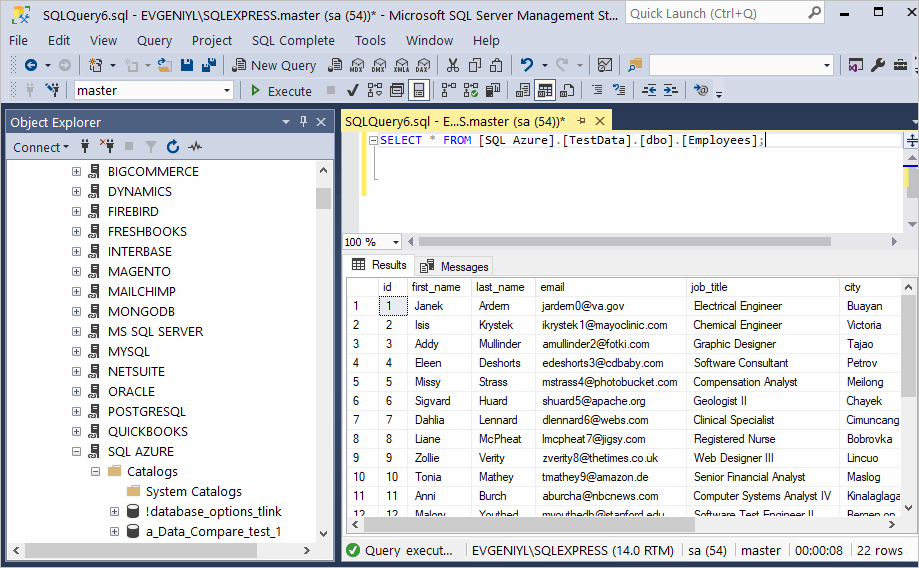Click Refresh icon in Object Explorer
This screenshot has width=919, height=568.
[172, 147]
